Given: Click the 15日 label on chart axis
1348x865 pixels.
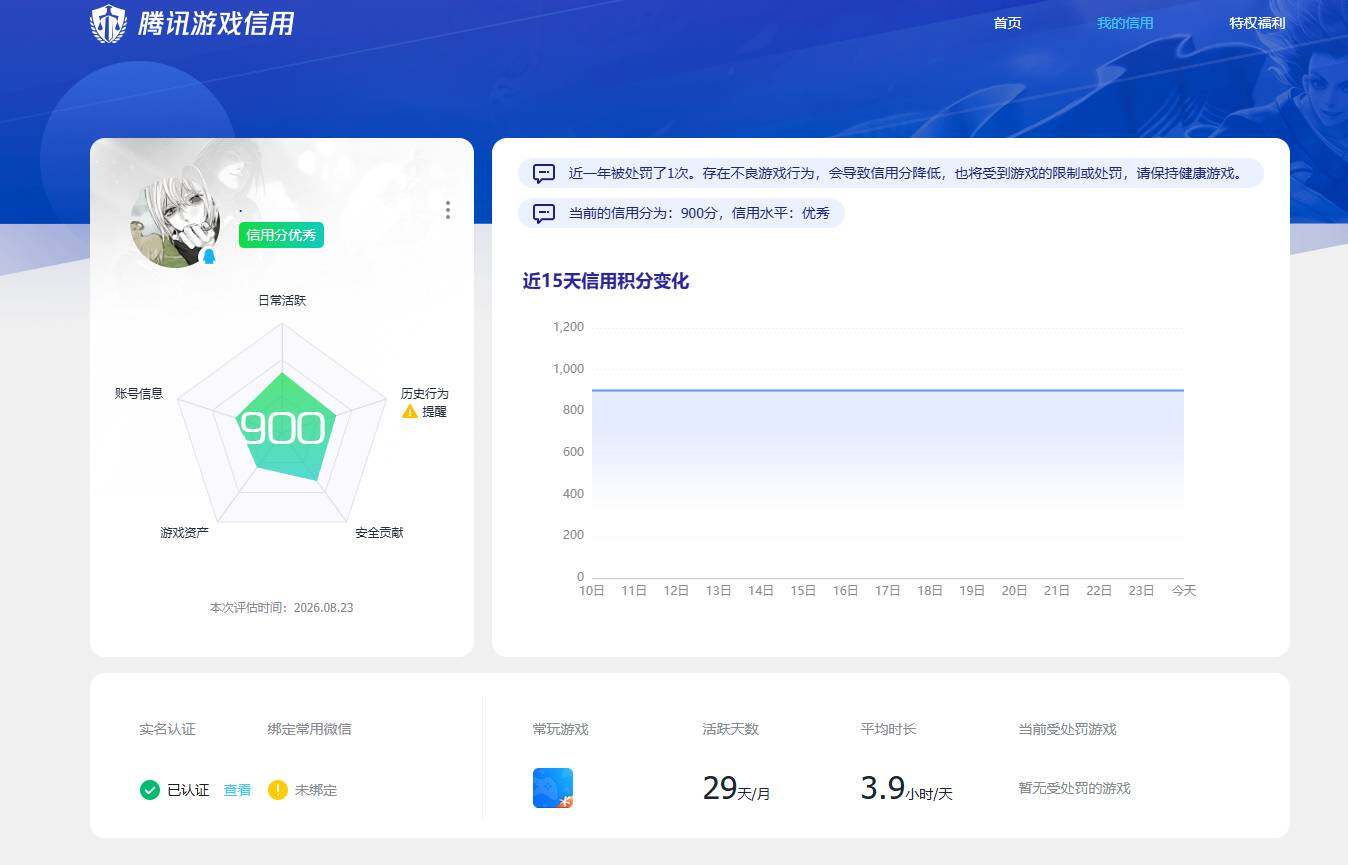Looking at the screenshot, I should coord(803,590).
